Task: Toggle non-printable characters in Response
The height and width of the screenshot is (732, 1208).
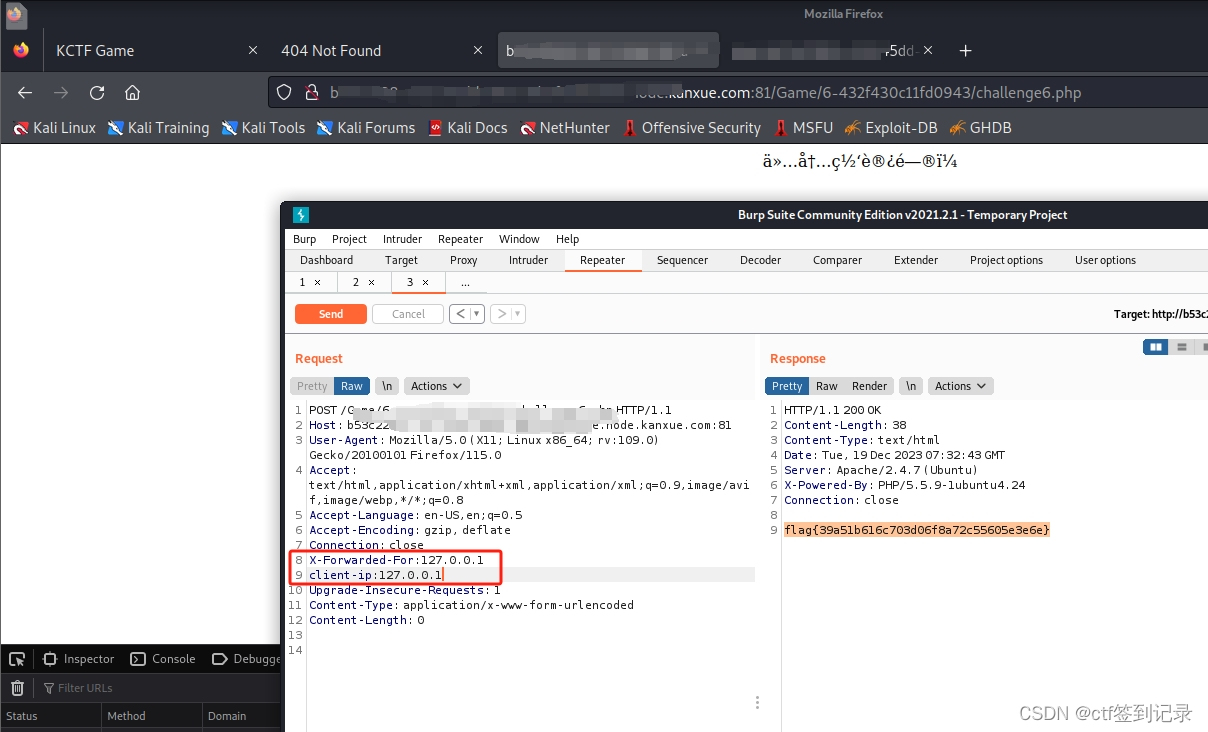Action: (911, 386)
